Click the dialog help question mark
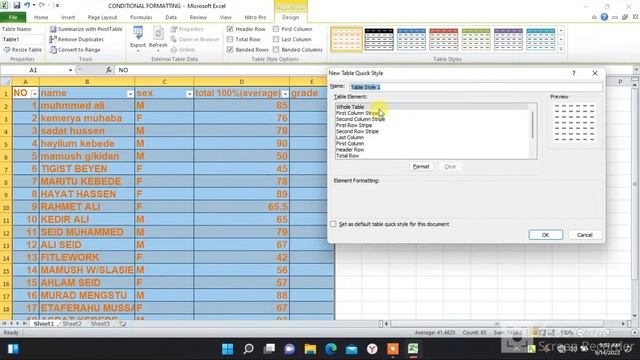The height and width of the screenshot is (360, 640). pos(574,73)
